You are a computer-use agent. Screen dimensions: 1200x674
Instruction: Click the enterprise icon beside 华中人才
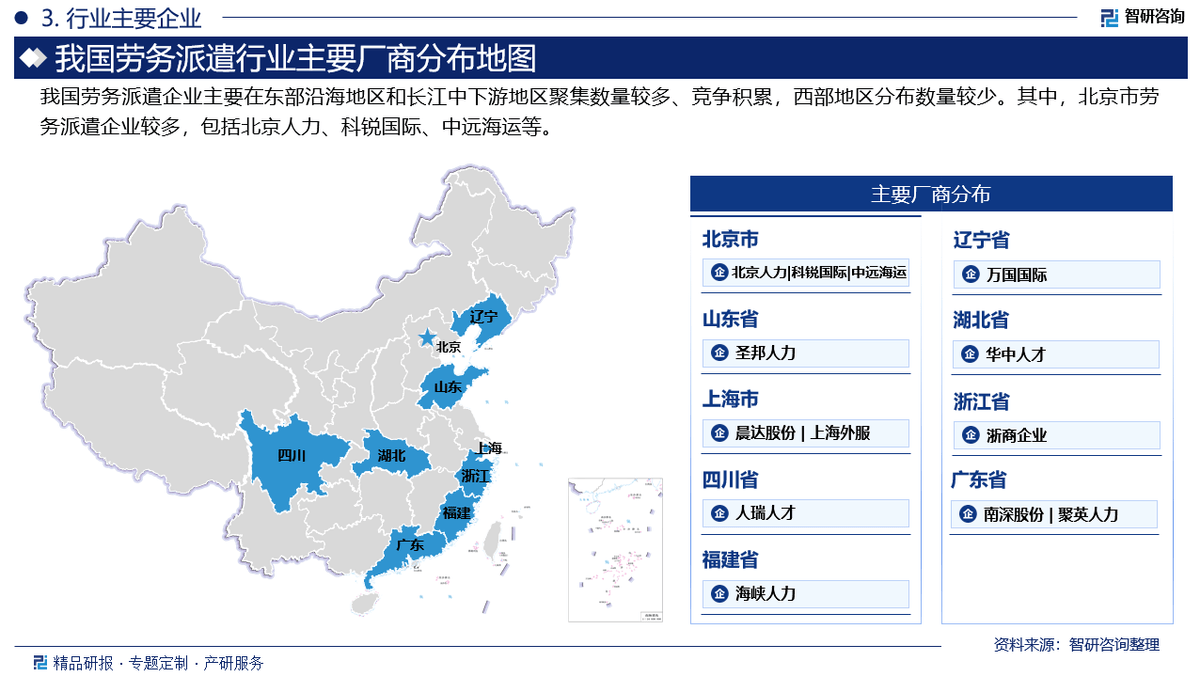(x=969, y=354)
